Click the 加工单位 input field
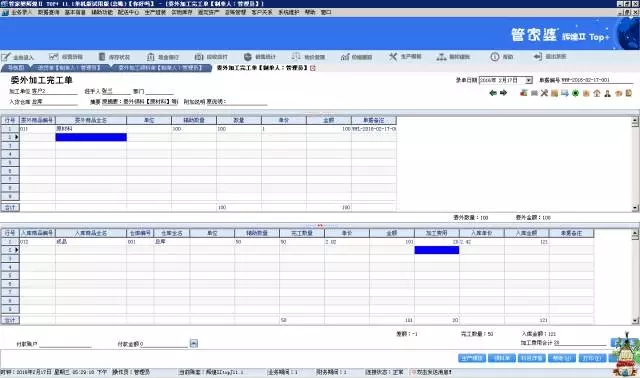The height and width of the screenshot is (378, 640). pos(54,91)
